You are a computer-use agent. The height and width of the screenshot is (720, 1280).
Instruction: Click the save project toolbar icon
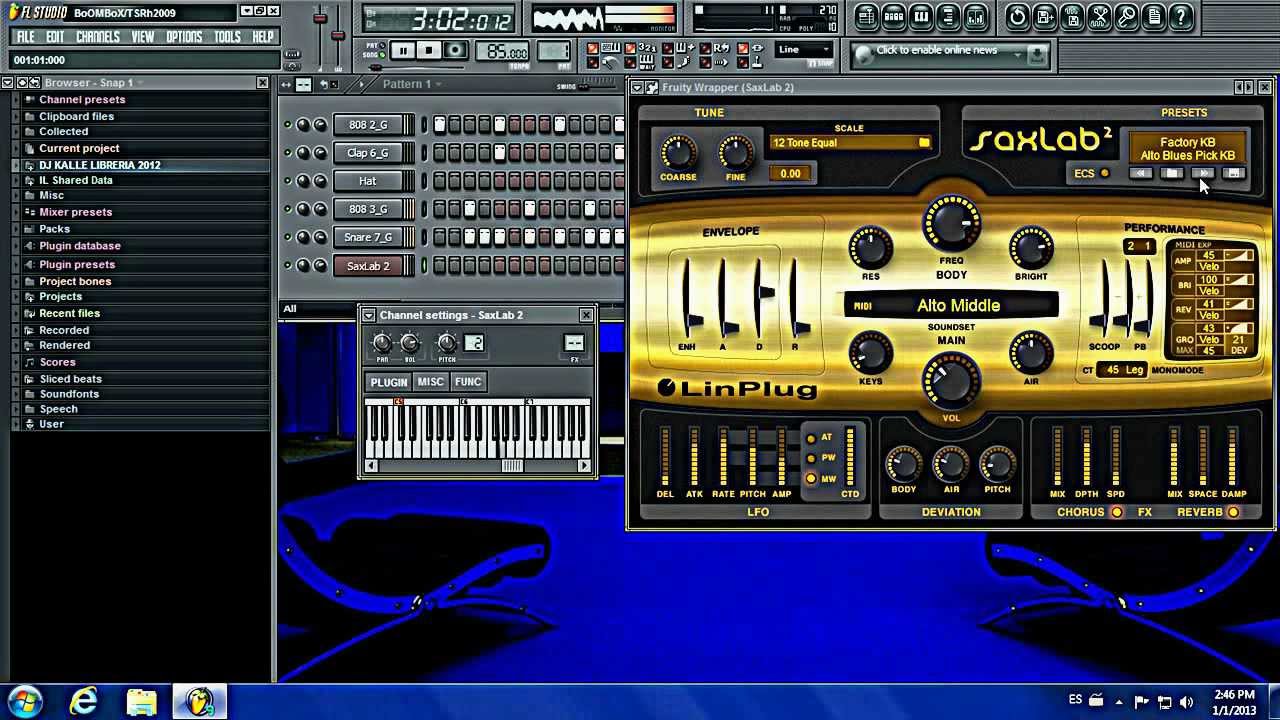[x=1045, y=17]
